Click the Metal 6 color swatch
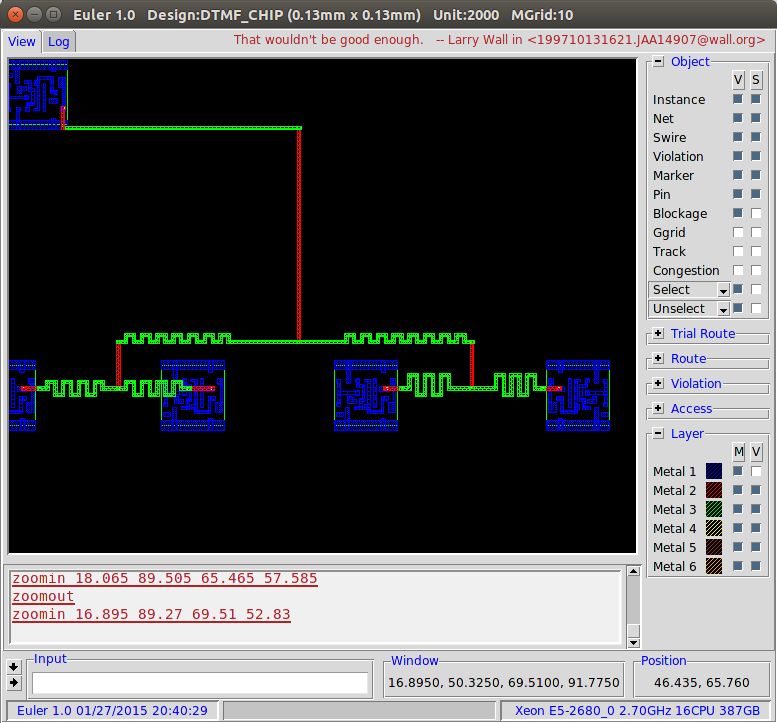 click(714, 566)
